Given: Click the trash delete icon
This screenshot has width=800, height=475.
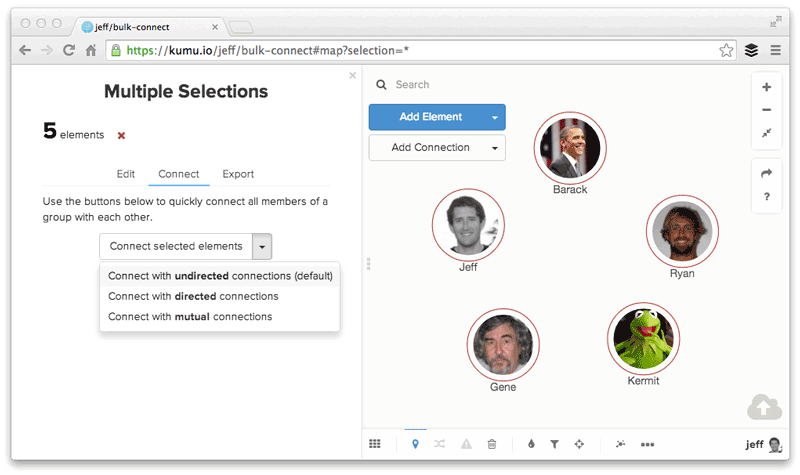Looking at the screenshot, I should (x=491, y=444).
